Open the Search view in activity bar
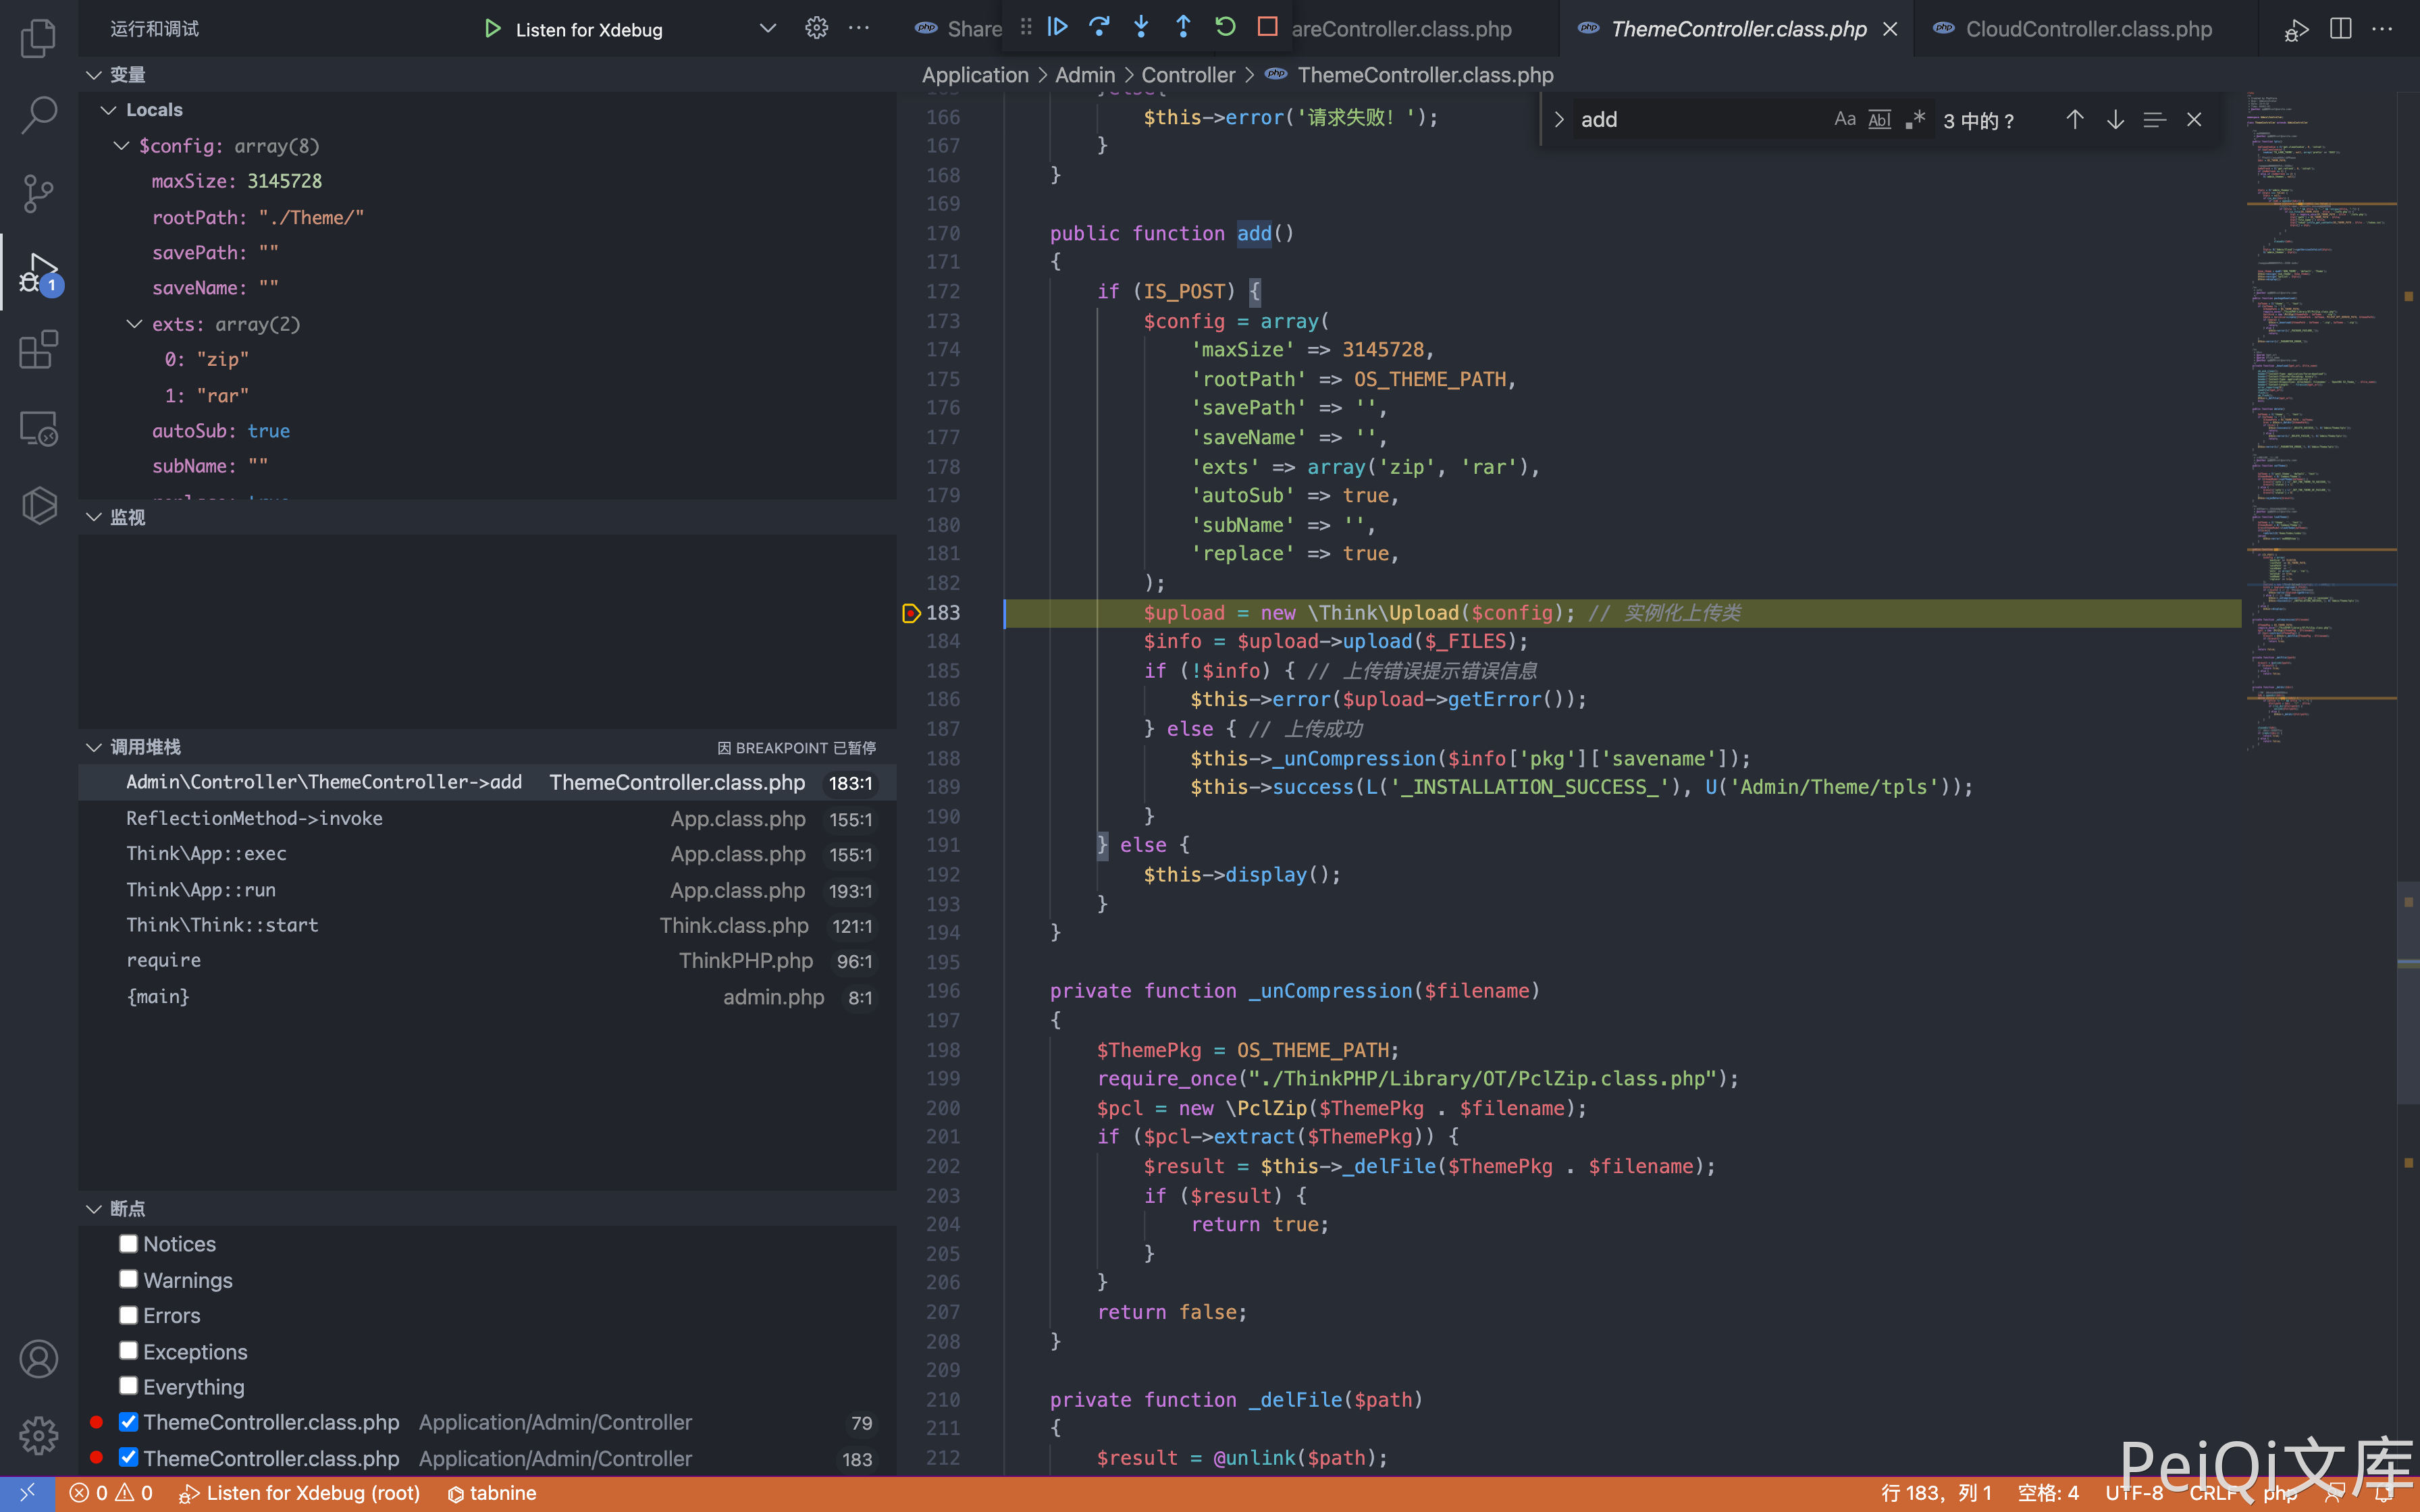This screenshot has width=2420, height=1512. point(38,114)
